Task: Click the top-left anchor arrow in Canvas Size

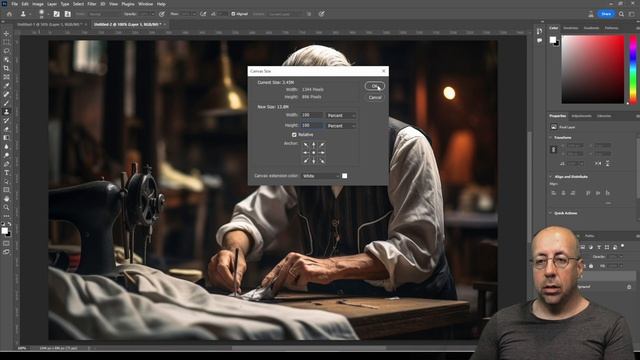Action: tap(306, 145)
